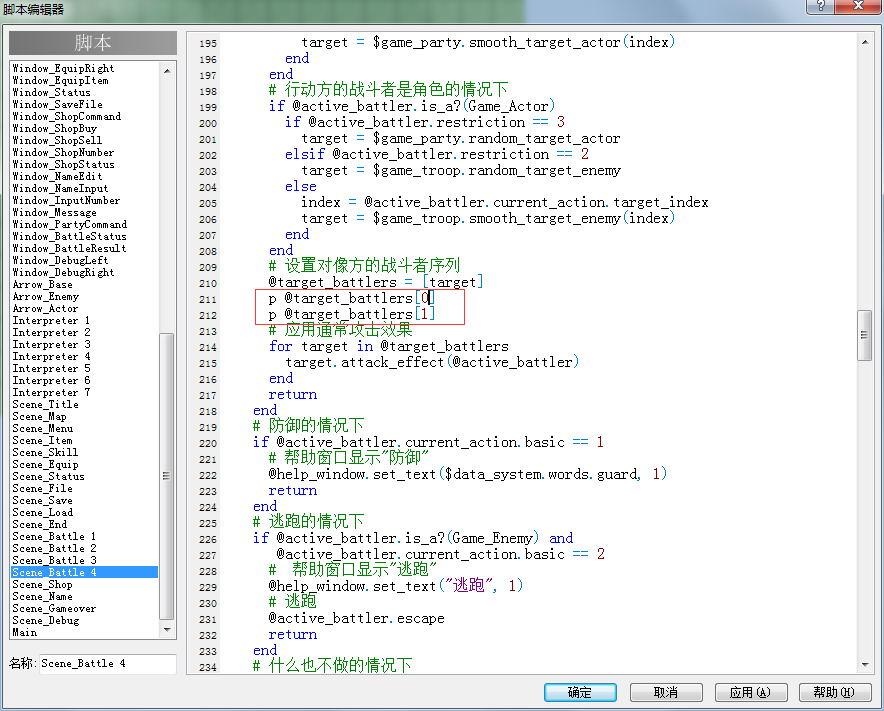Click the 取消 button

pos(666,692)
